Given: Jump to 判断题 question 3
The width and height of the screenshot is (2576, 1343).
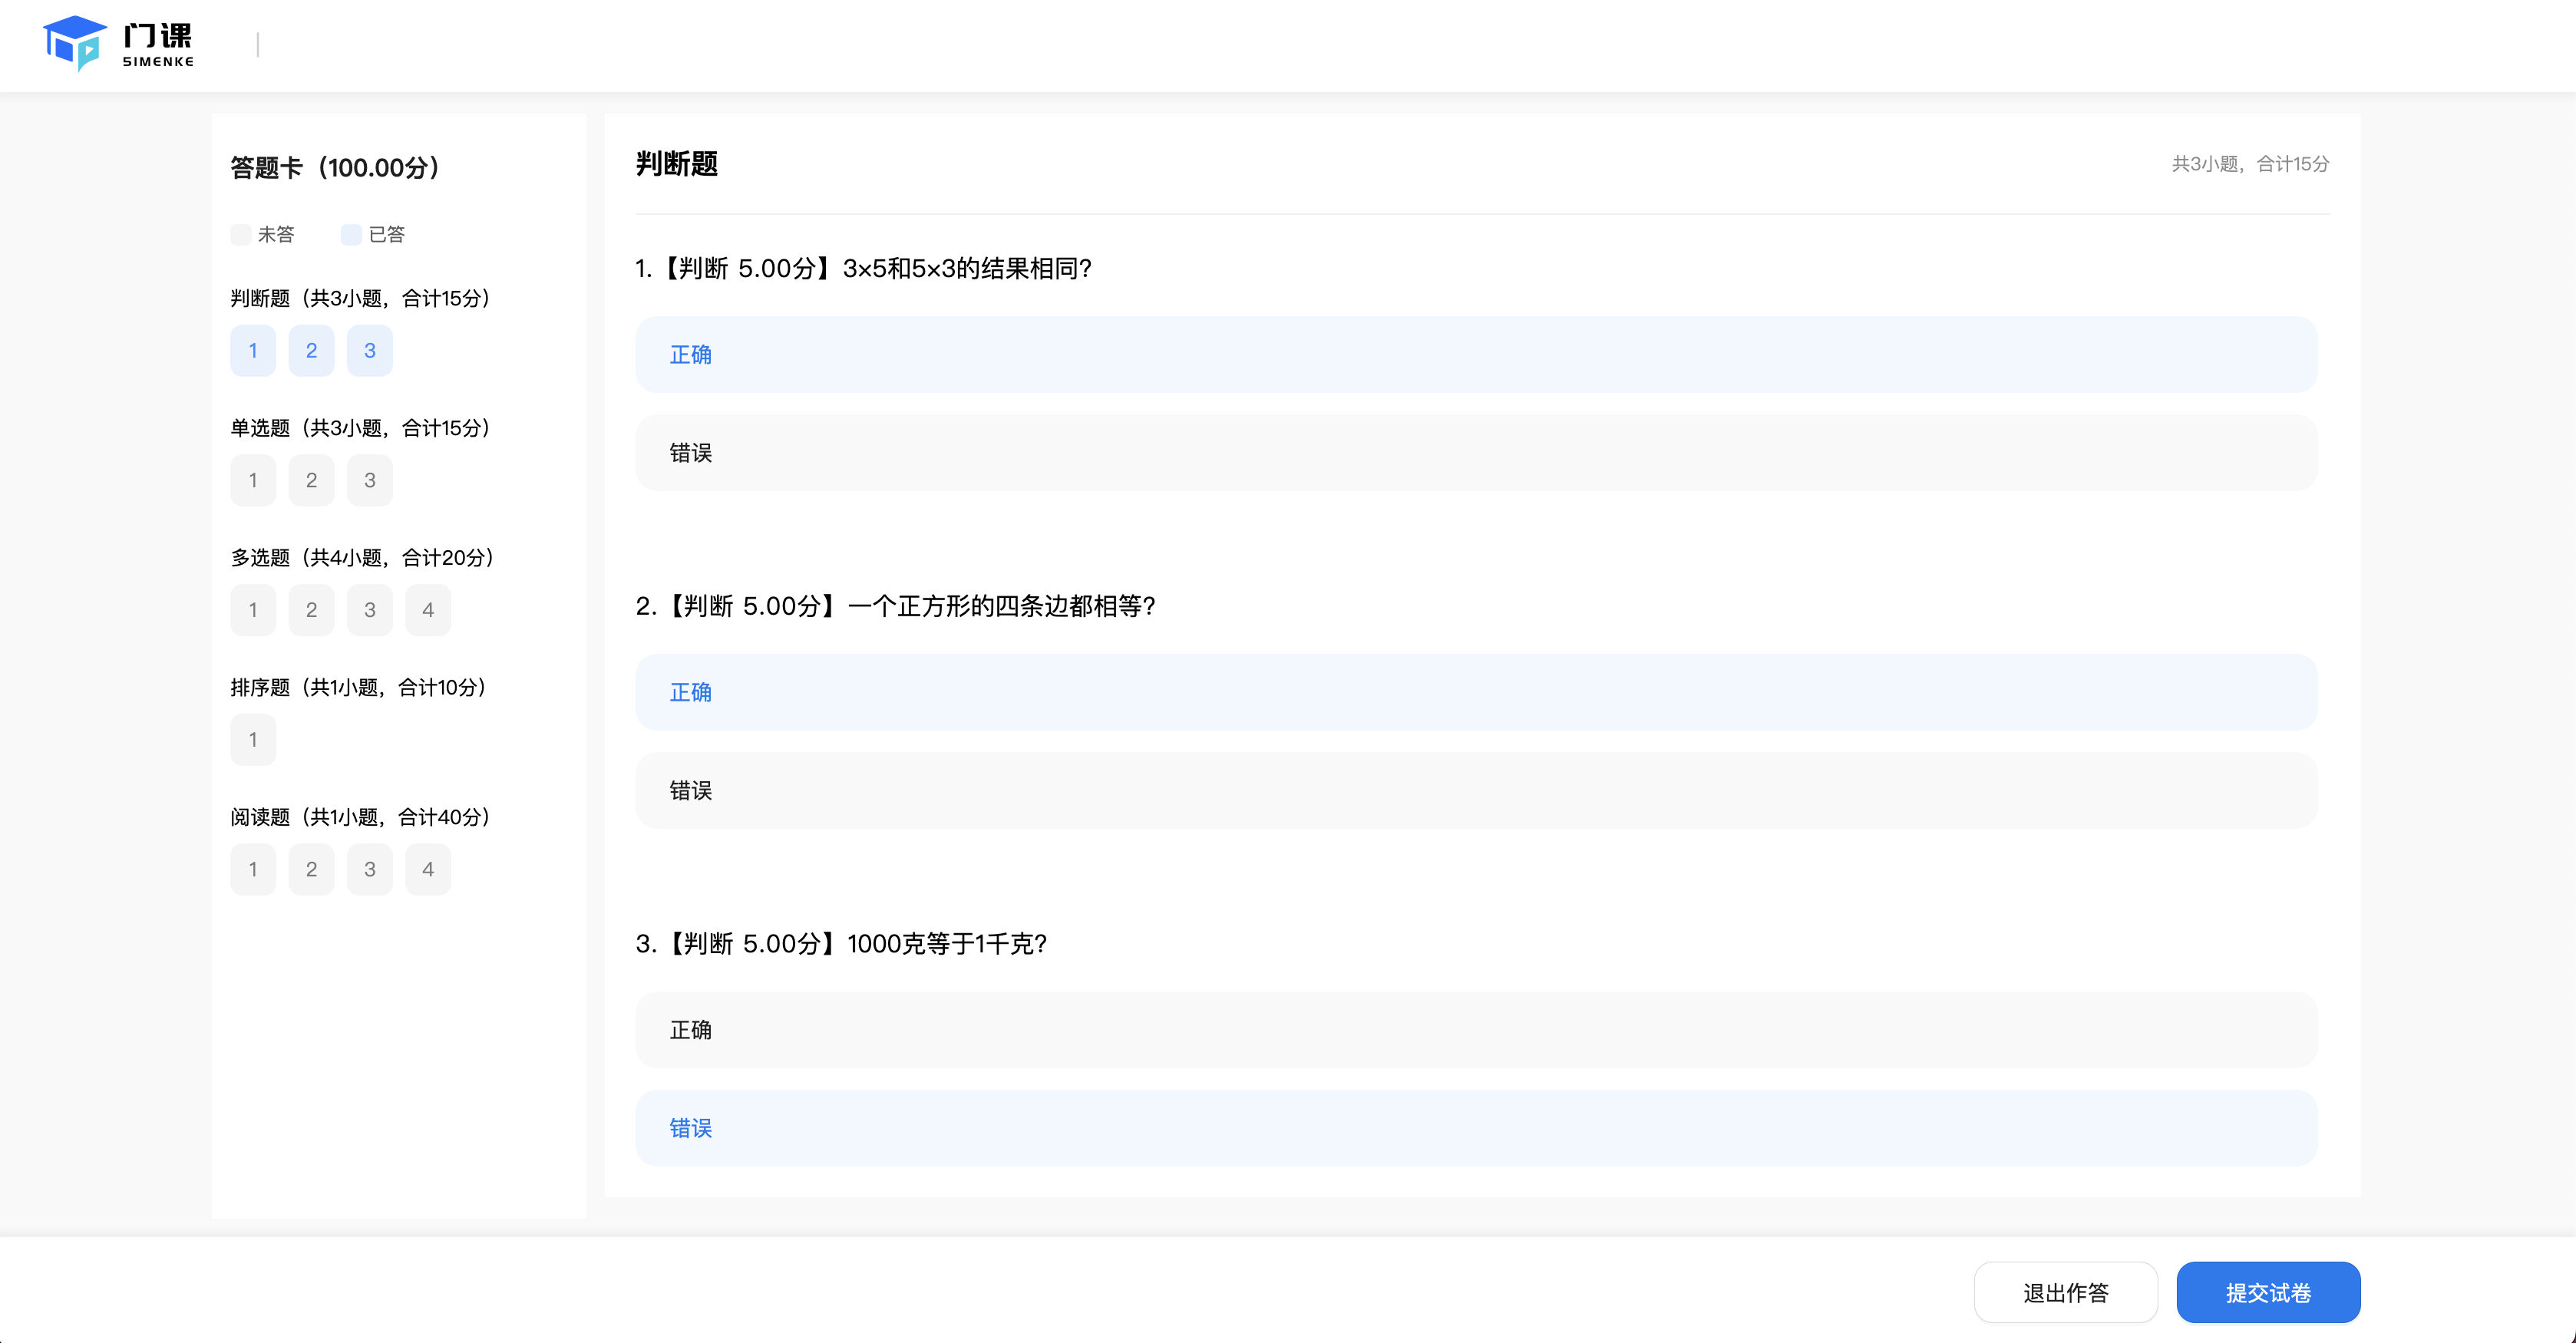Looking at the screenshot, I should click(x=369, y=350).
